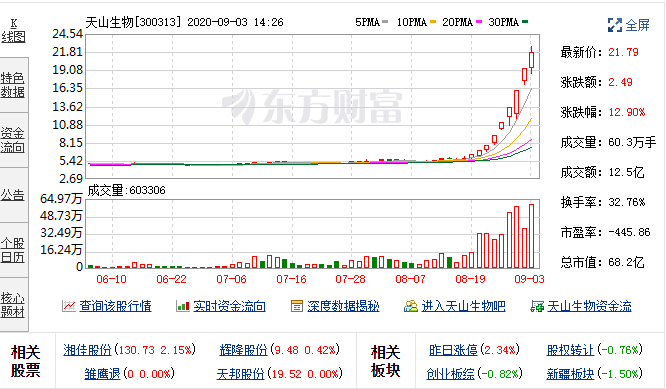The image size is (666, 389).
Task: Click the table icon beside 深度数据揭秘
Action: [297, 306]
